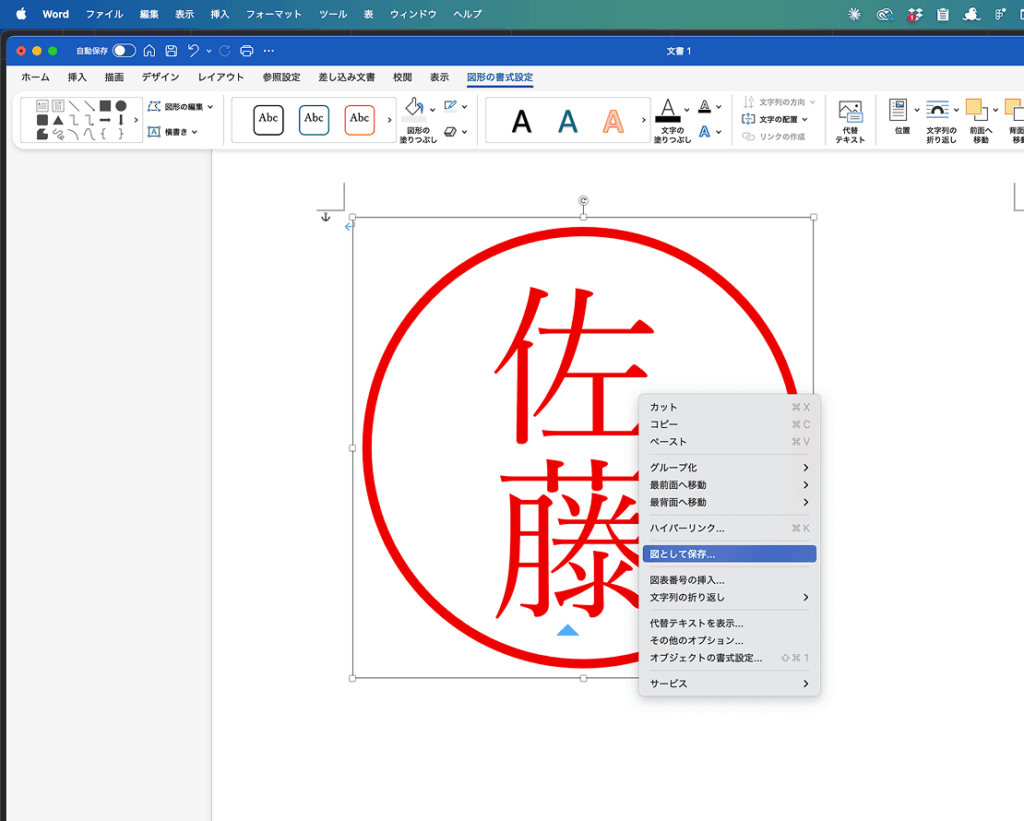Choose Copy in the context menu
This screenshot has height=821, width=1024.
(729, 425)
